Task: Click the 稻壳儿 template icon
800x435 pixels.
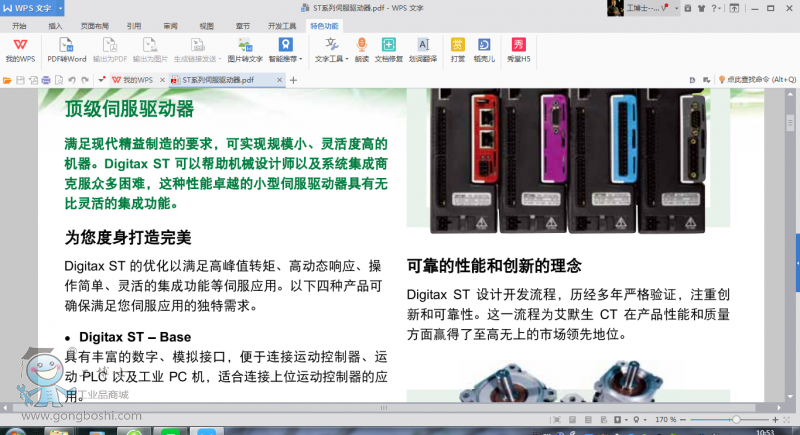Action: coord(484,50)
